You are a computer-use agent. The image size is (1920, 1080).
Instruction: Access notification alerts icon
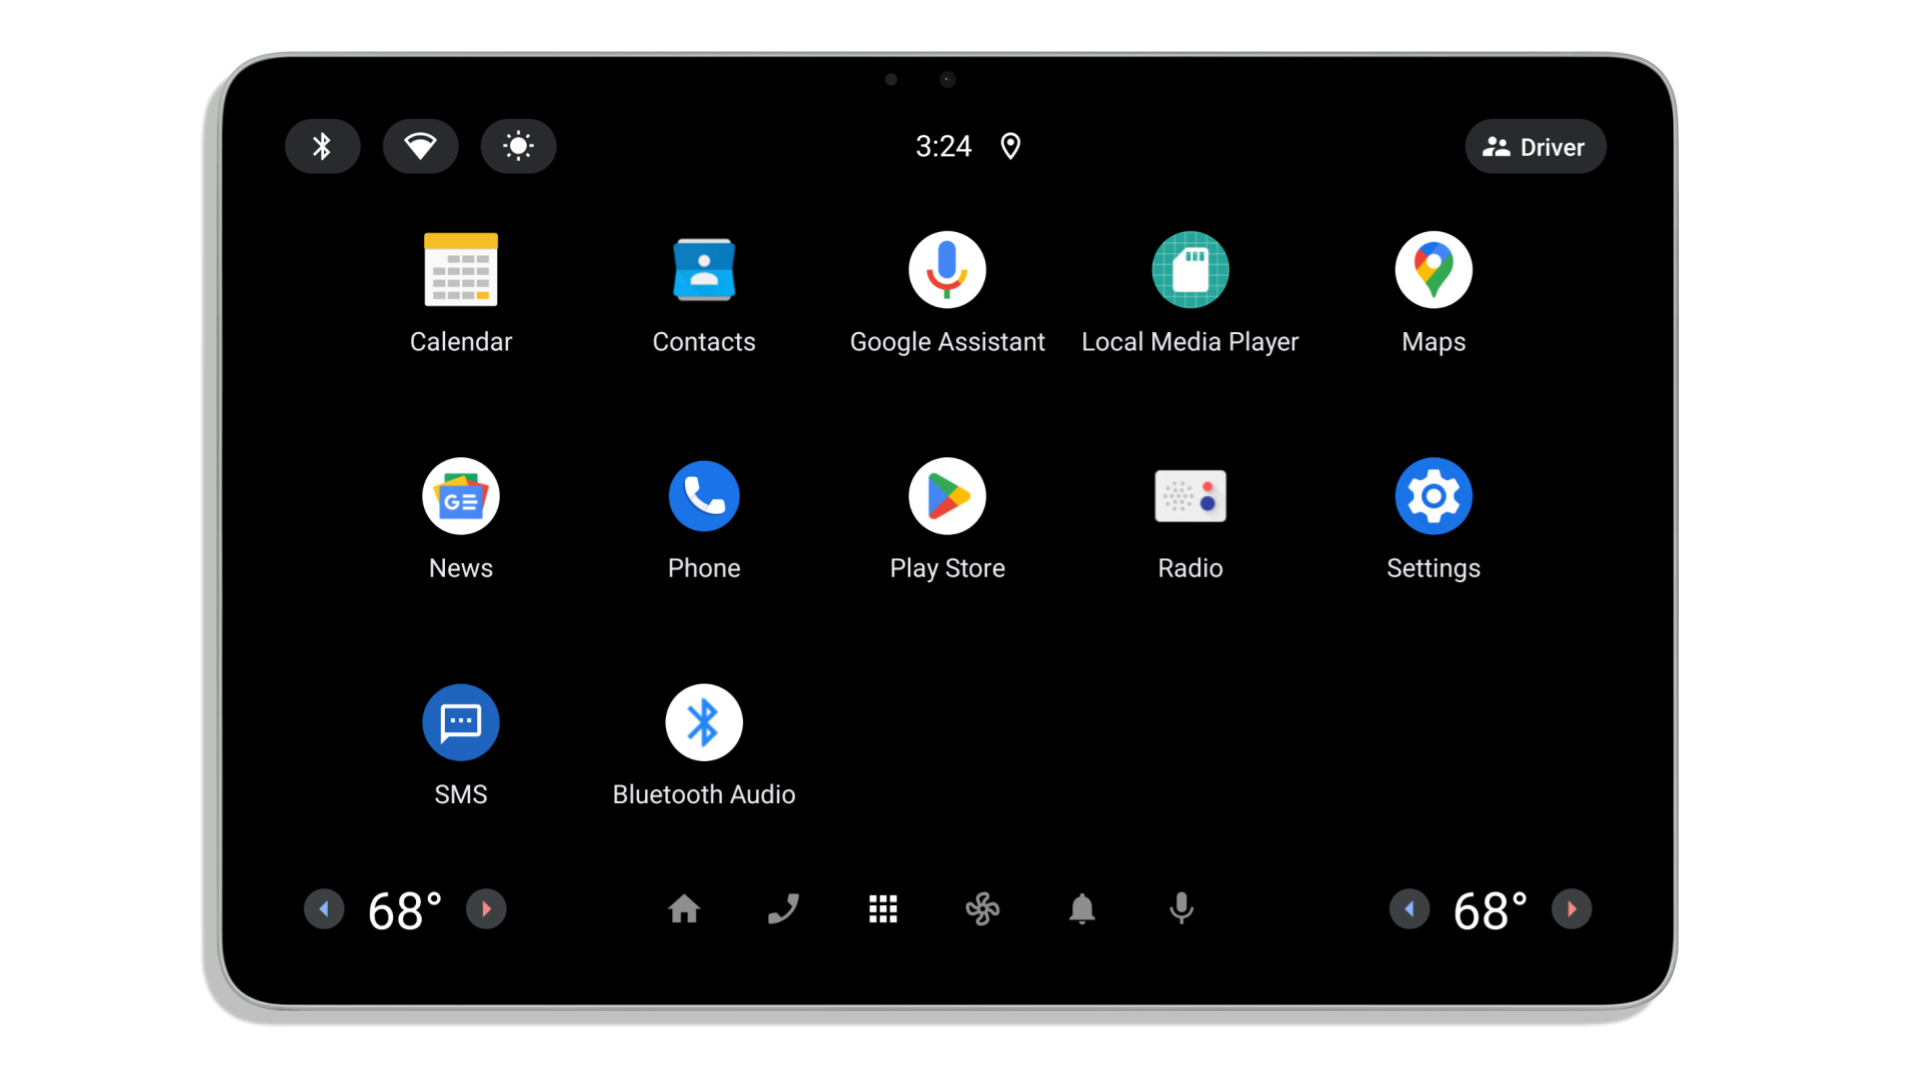(x=1081, y=909)
